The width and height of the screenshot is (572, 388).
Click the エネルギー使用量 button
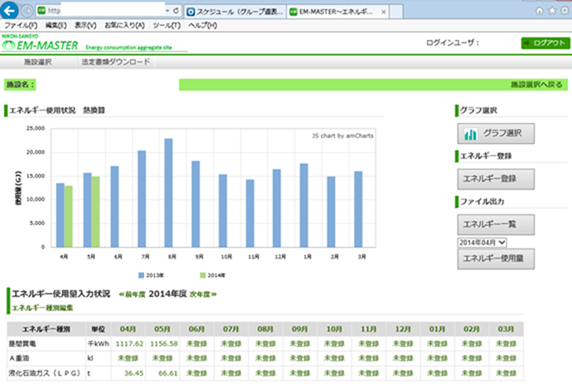(x=496, y=259)
